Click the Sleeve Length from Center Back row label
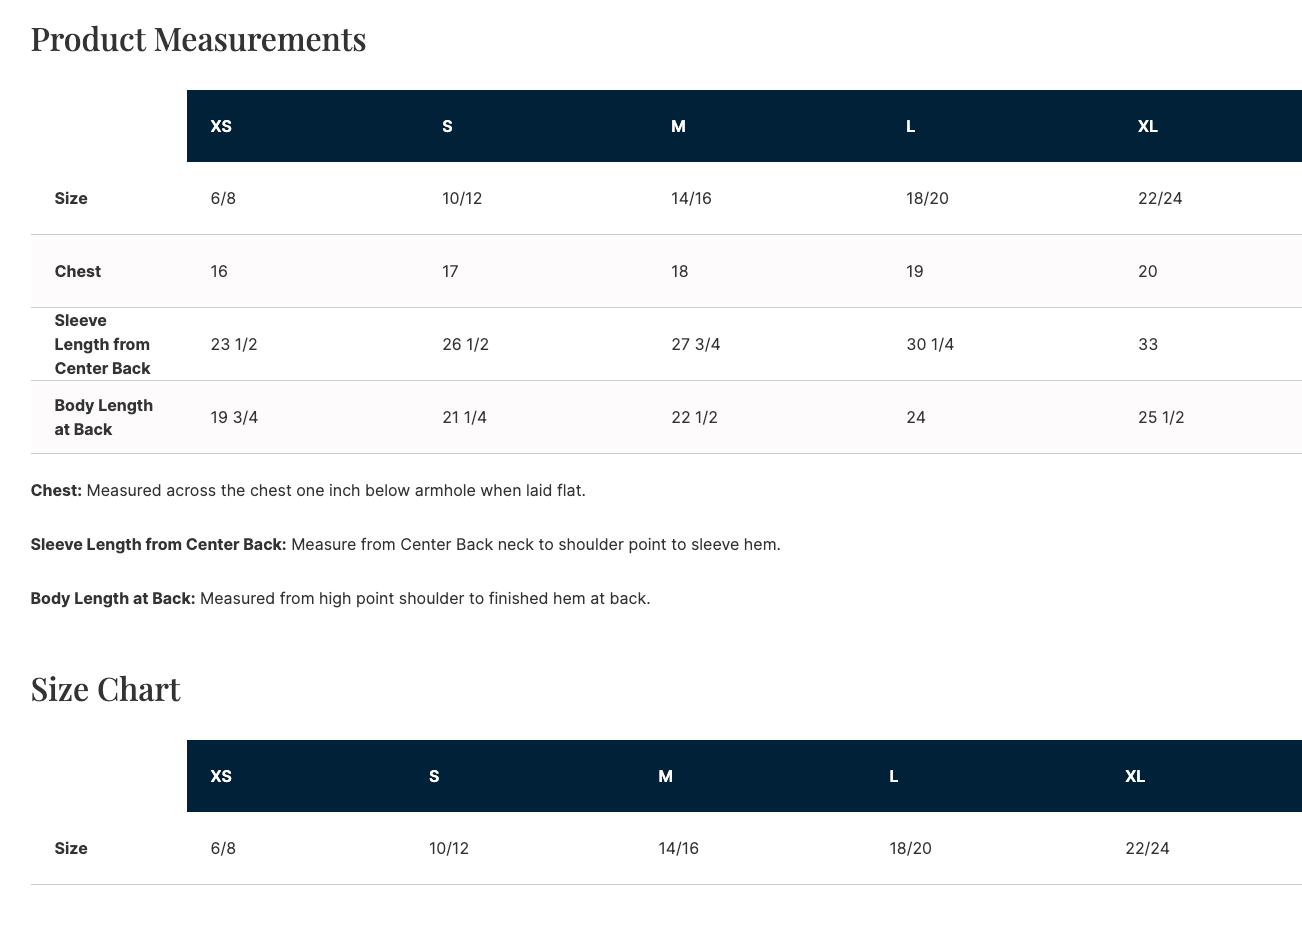This screenshot has width=1302, height=925. click(x=102, y=344)
